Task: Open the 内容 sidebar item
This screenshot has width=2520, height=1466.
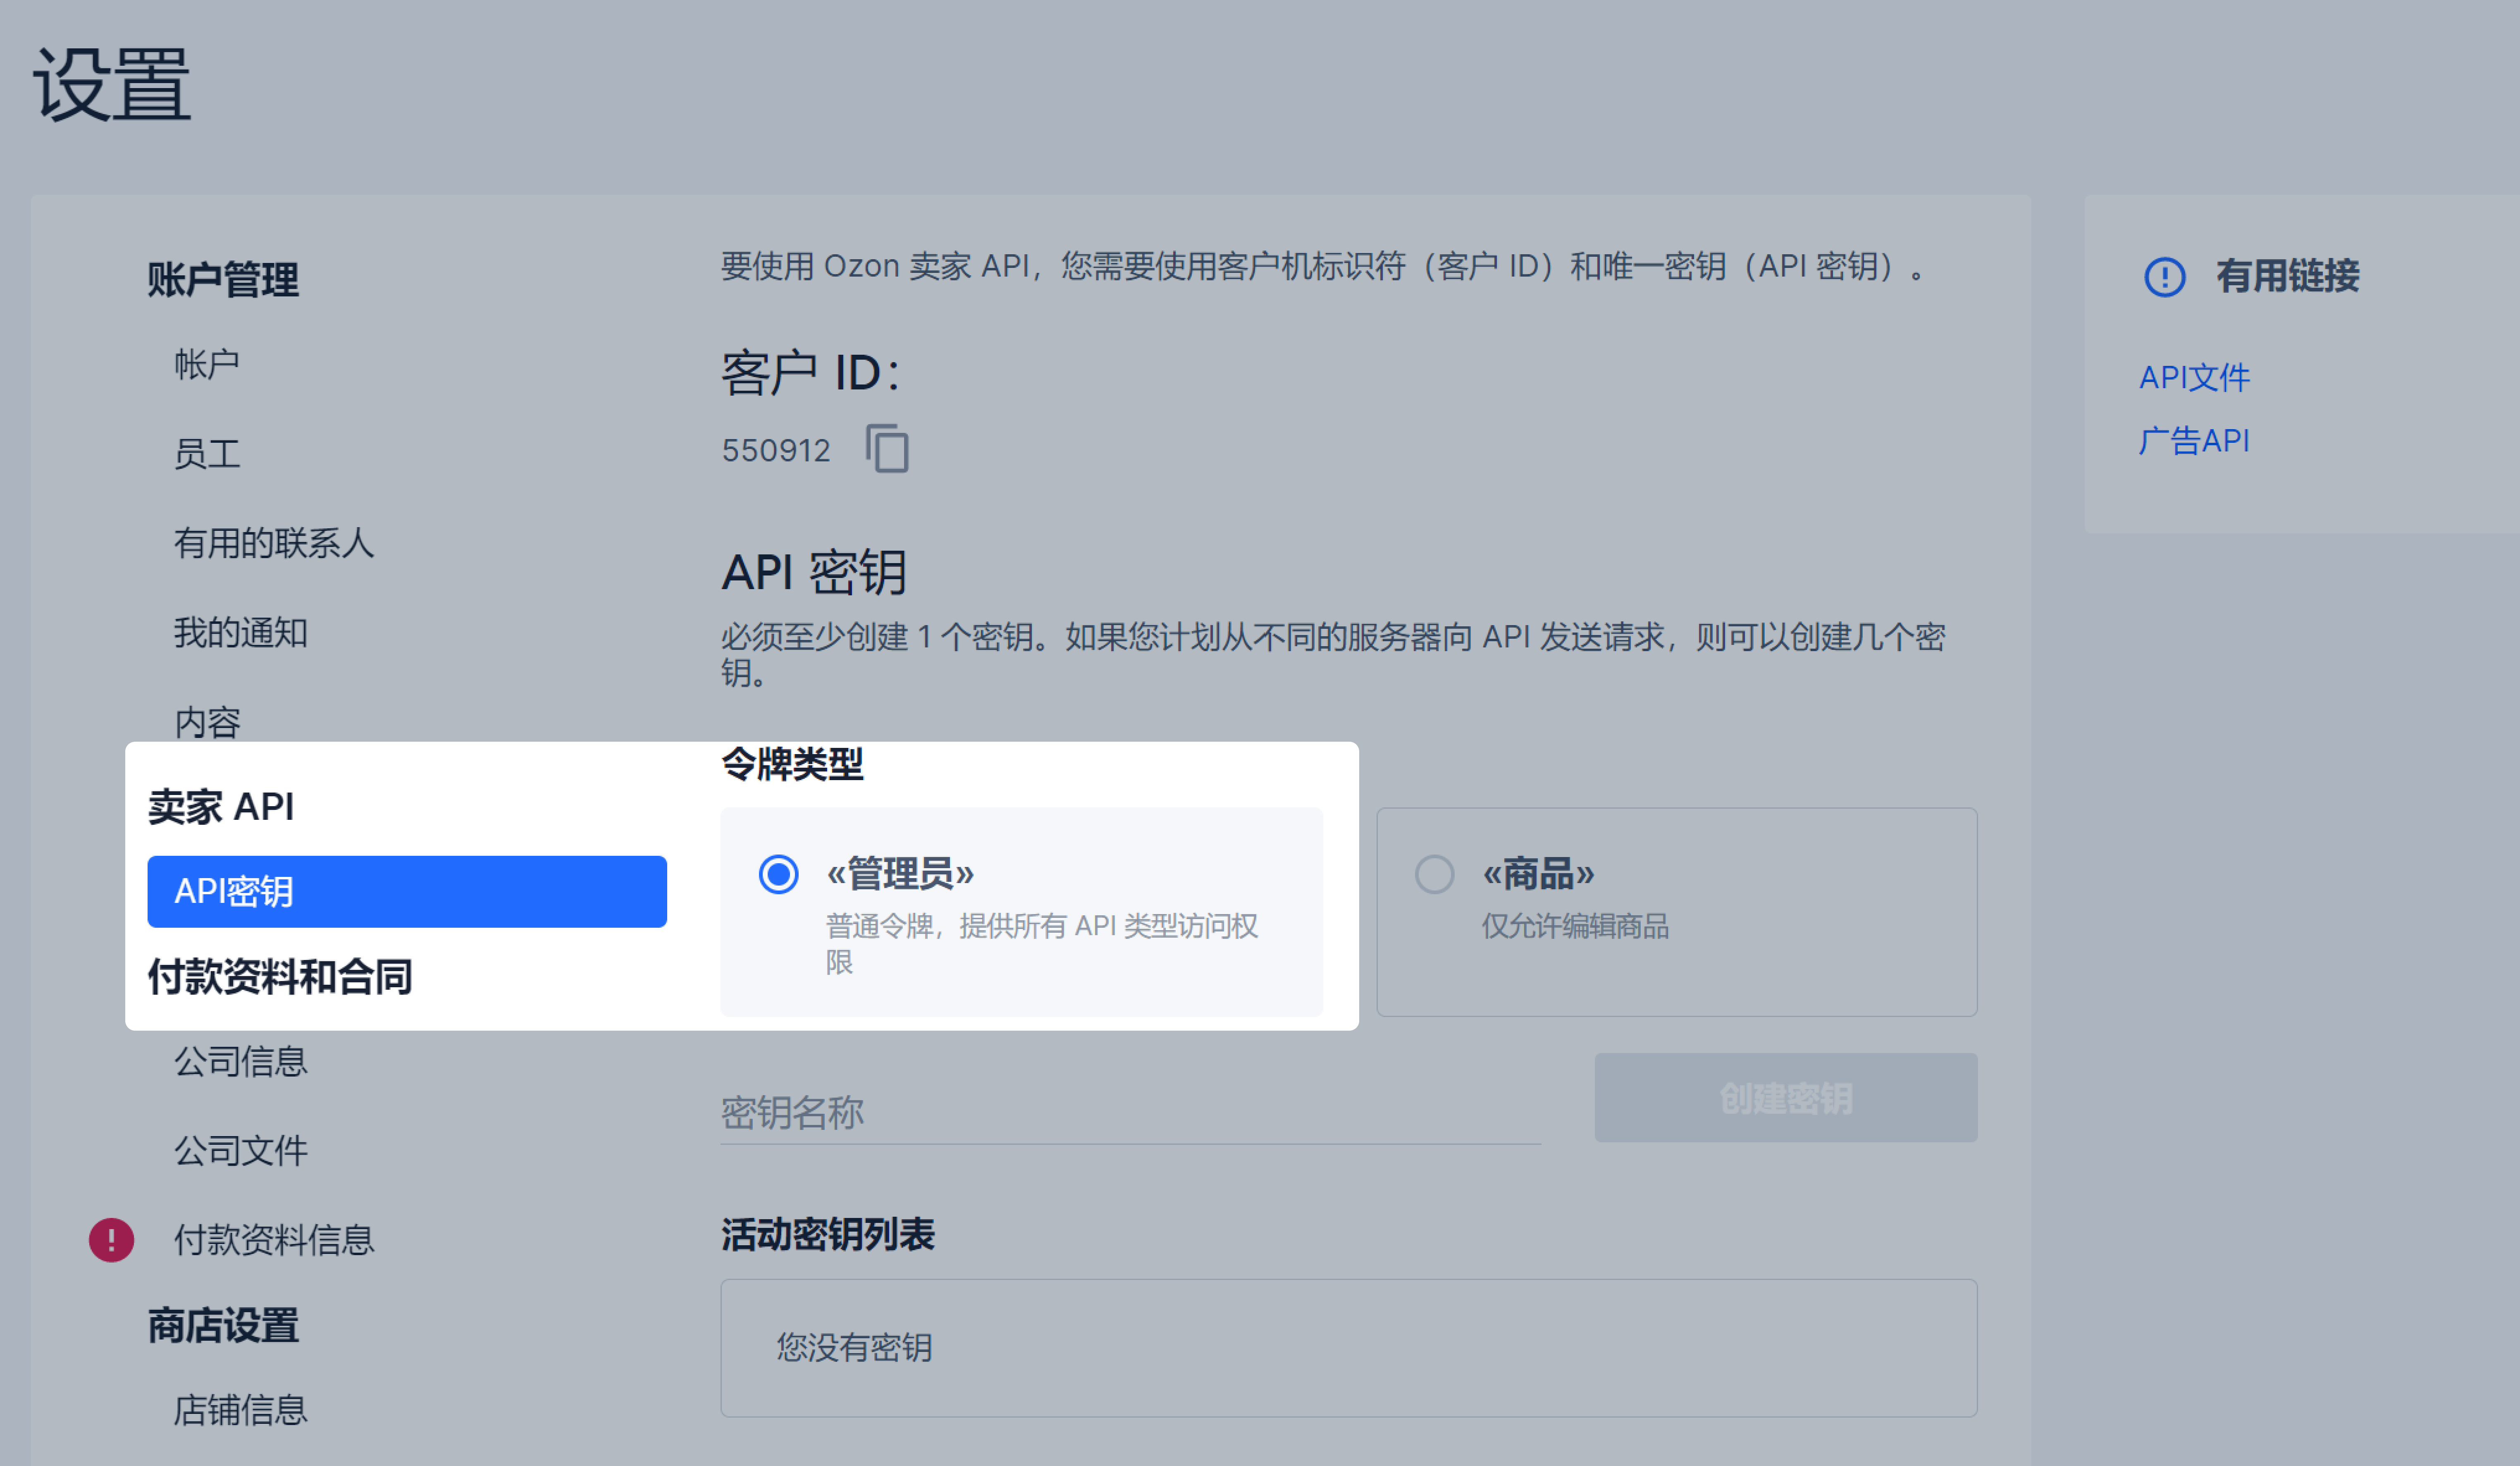Action: 207,722
